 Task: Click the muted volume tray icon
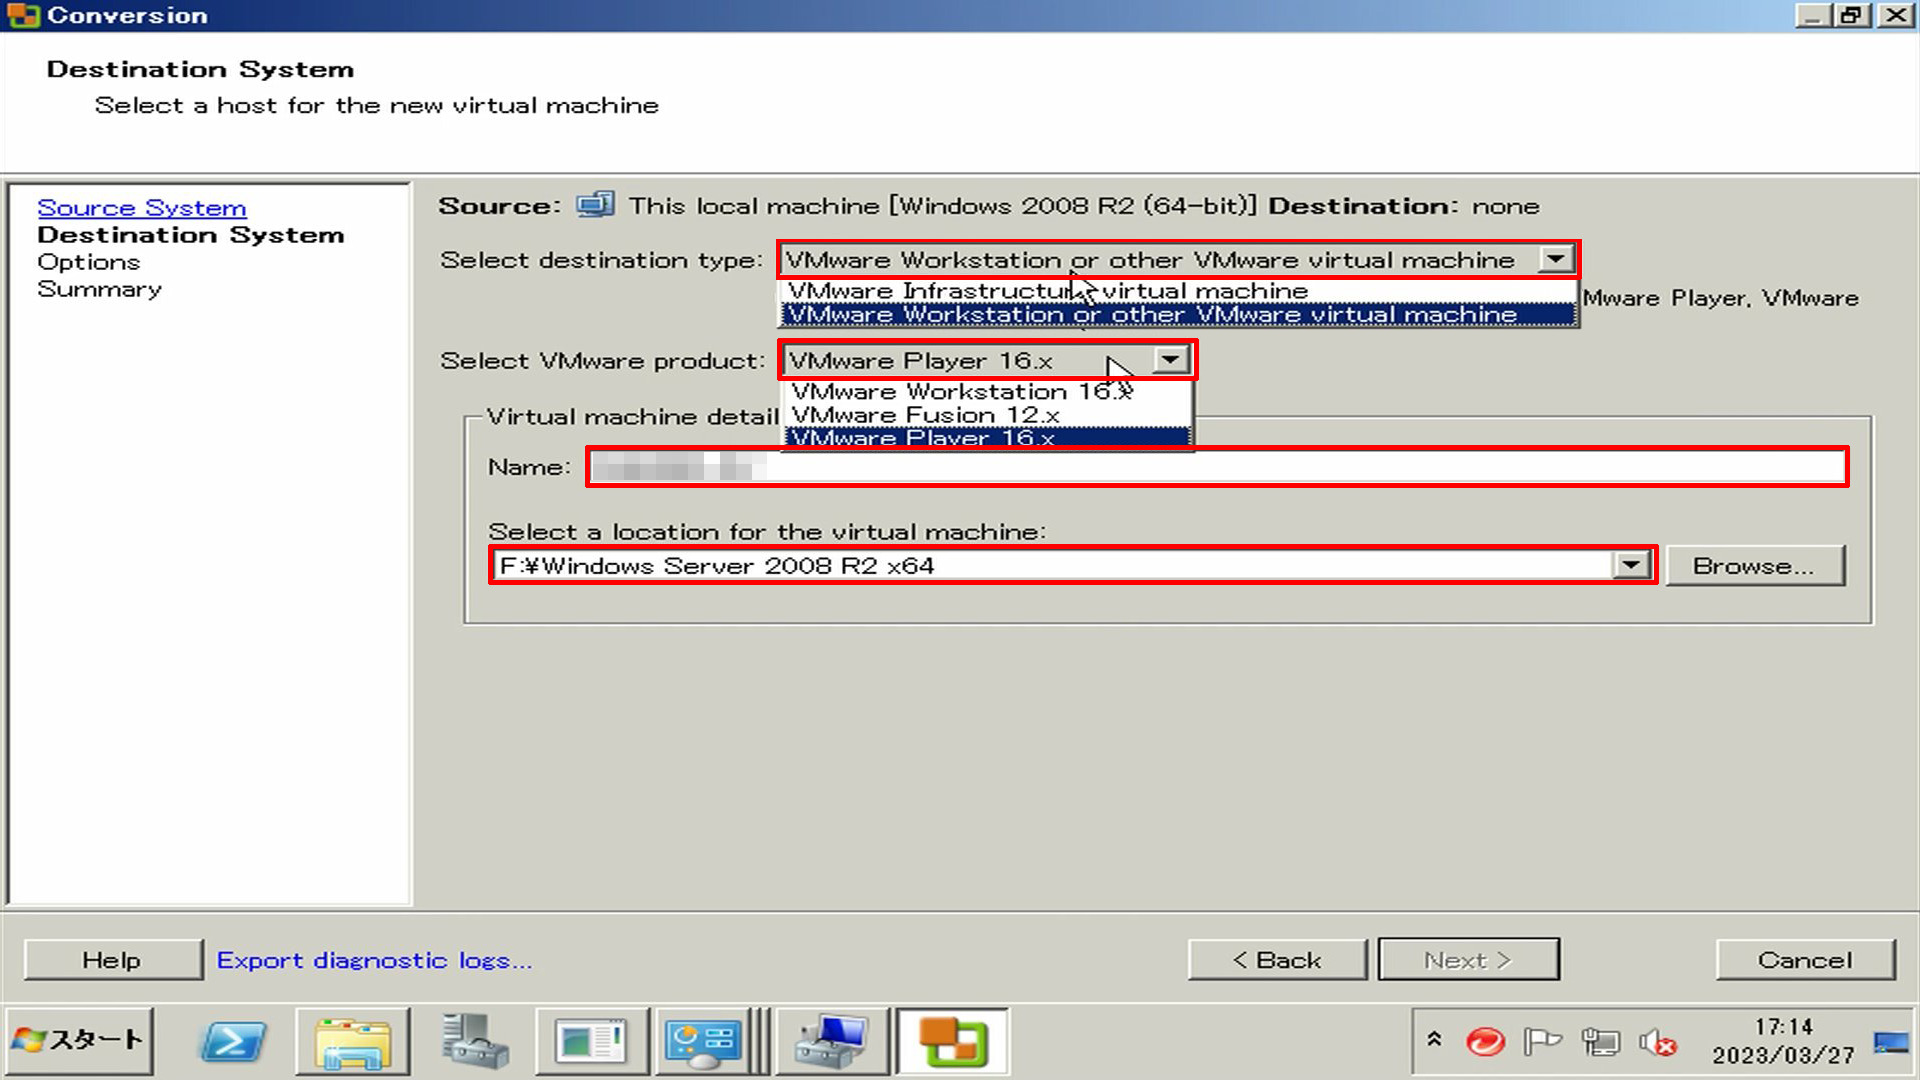click(x=1658, y=1043)
